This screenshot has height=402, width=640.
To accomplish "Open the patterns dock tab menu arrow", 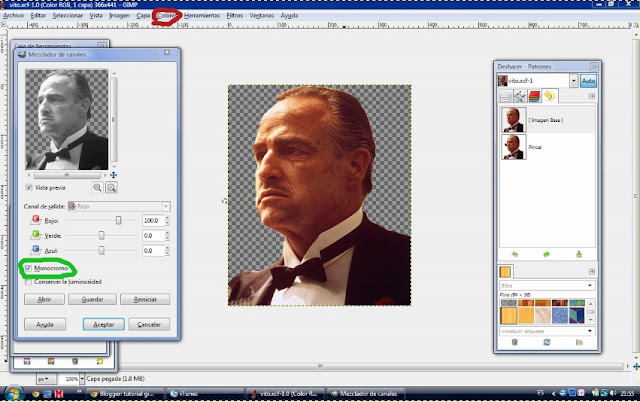I will (592, 271).
